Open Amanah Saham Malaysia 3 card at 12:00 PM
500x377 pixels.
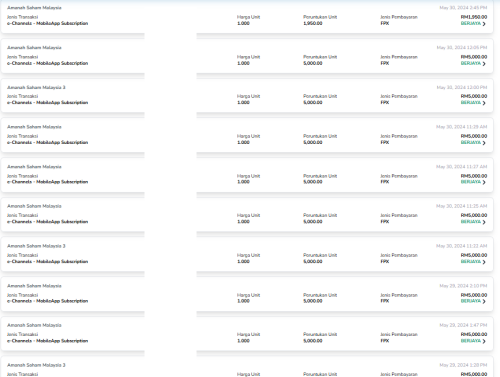pos(247,95)
